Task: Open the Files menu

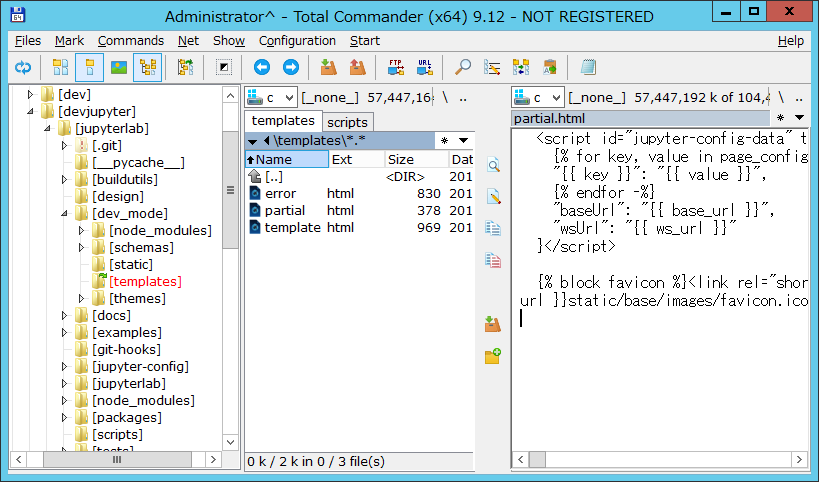Action: pos(28,41)
